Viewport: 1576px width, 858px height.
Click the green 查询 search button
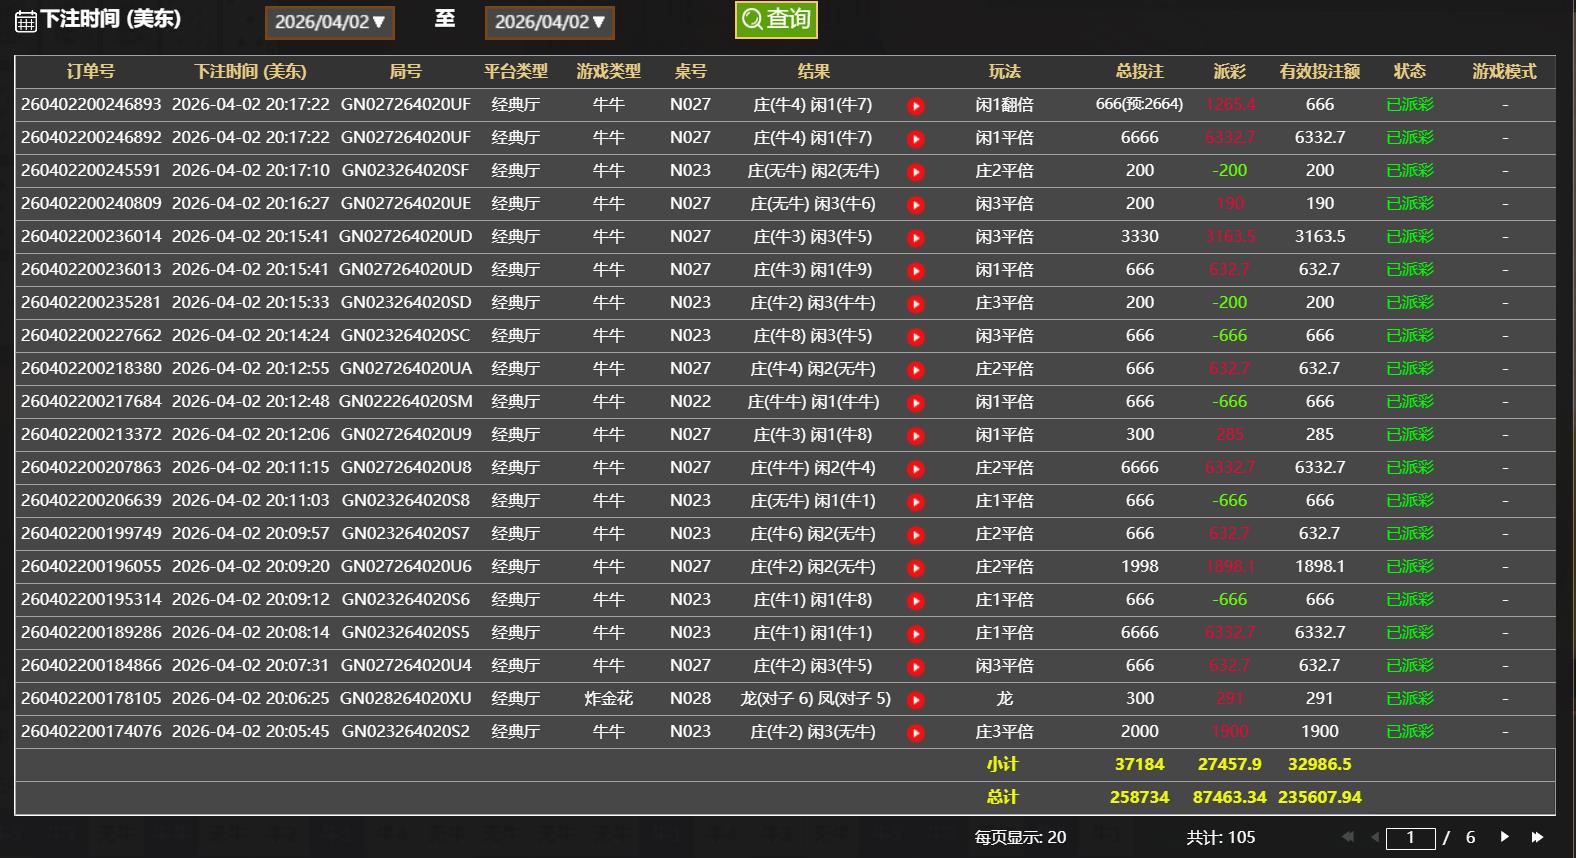tap(776, 19)
